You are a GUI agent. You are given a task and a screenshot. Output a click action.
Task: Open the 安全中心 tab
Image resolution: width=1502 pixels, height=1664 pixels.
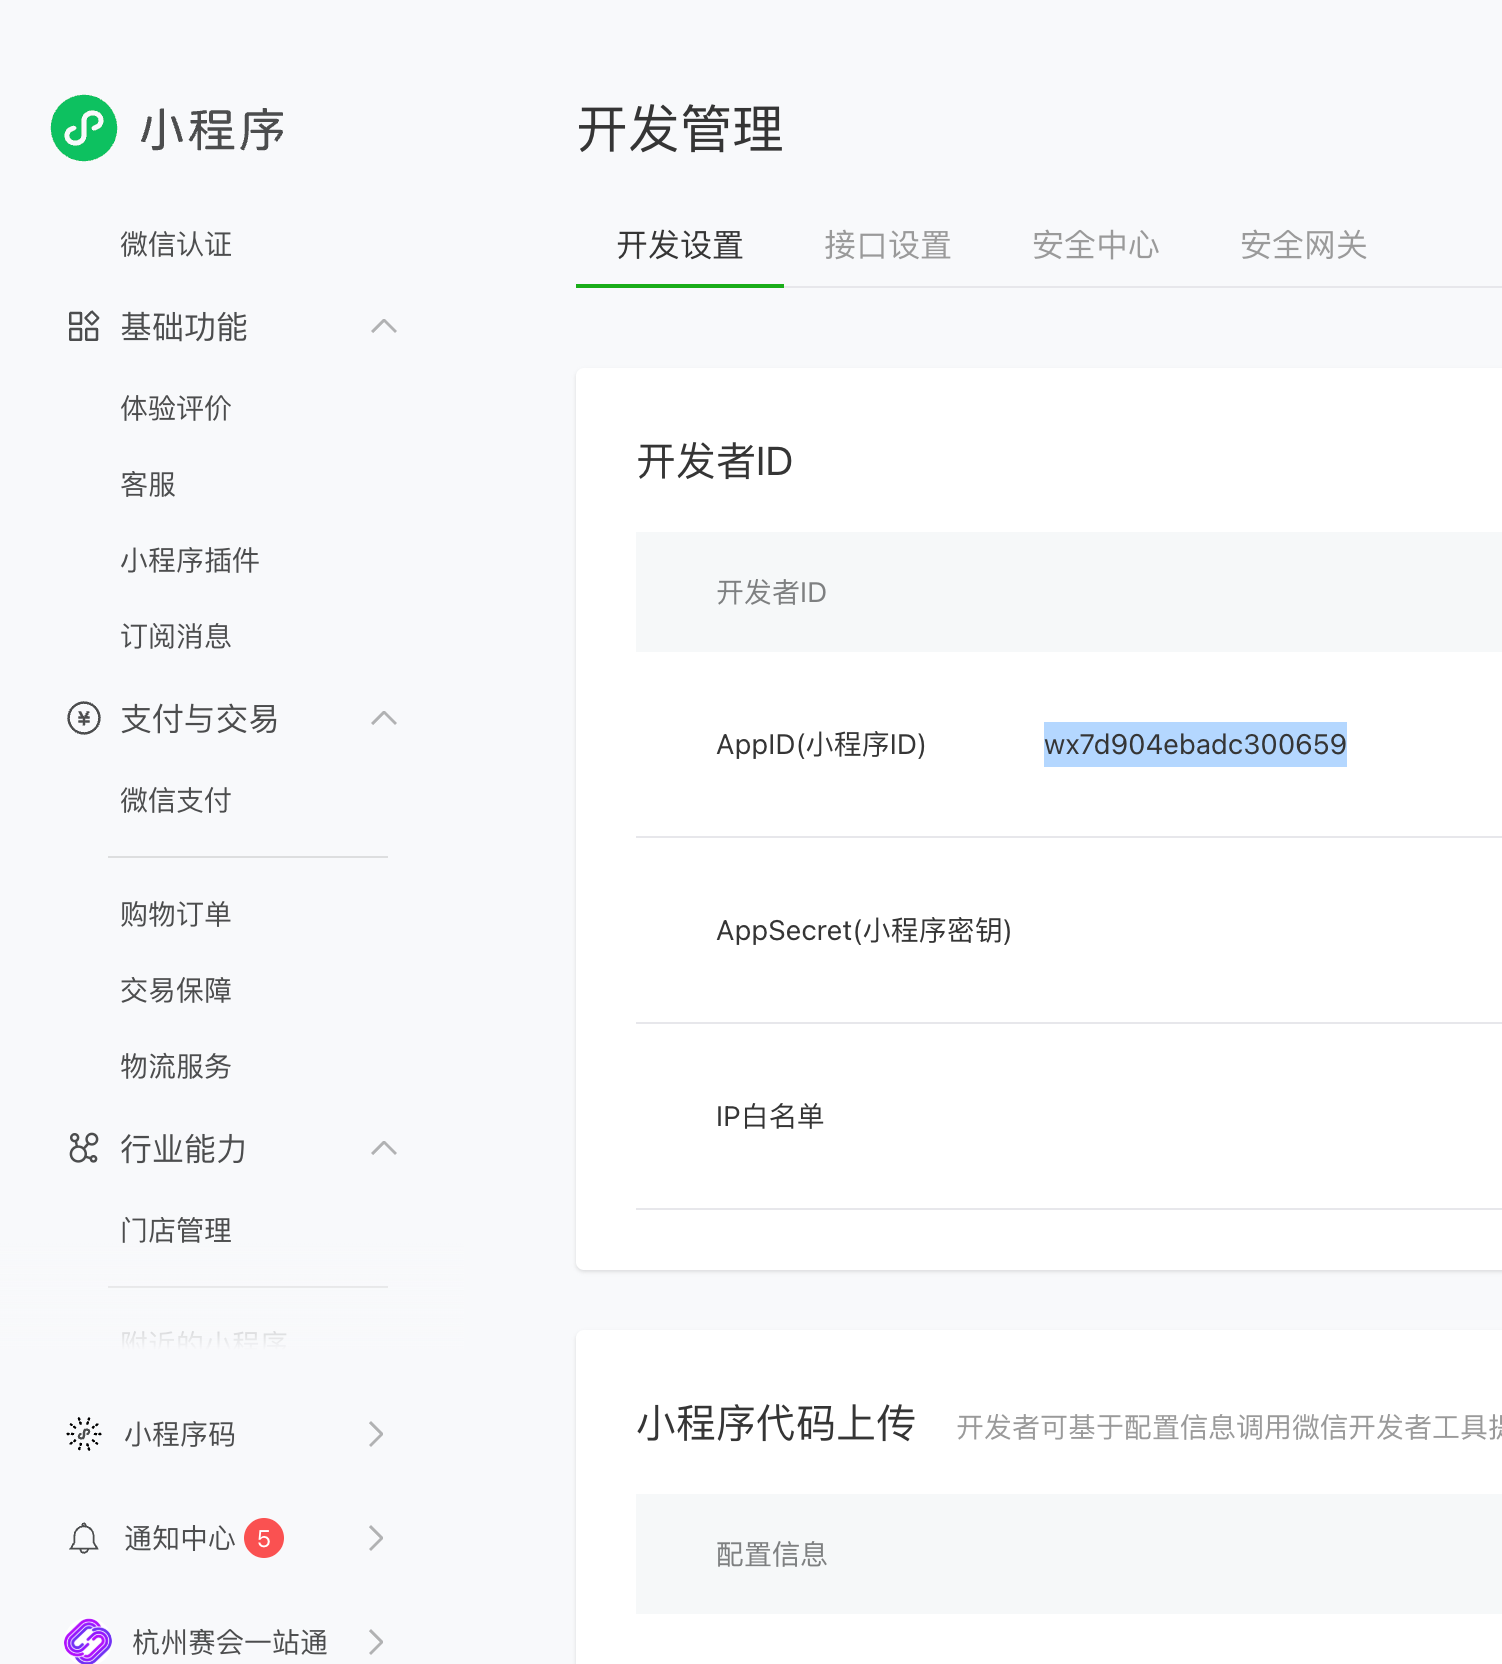pos(1096,245)
